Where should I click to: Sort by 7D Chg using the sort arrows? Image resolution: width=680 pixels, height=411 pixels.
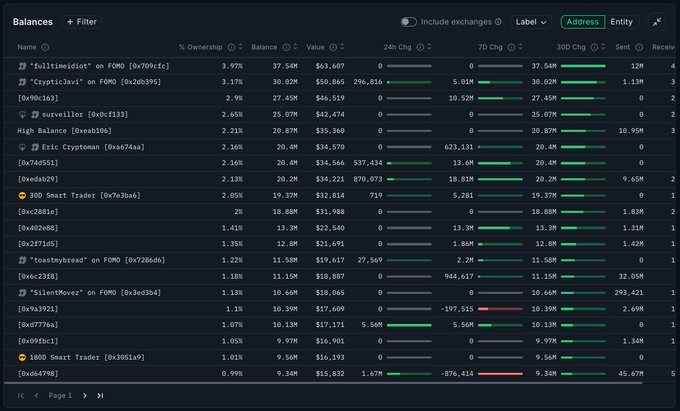point(520,47)
